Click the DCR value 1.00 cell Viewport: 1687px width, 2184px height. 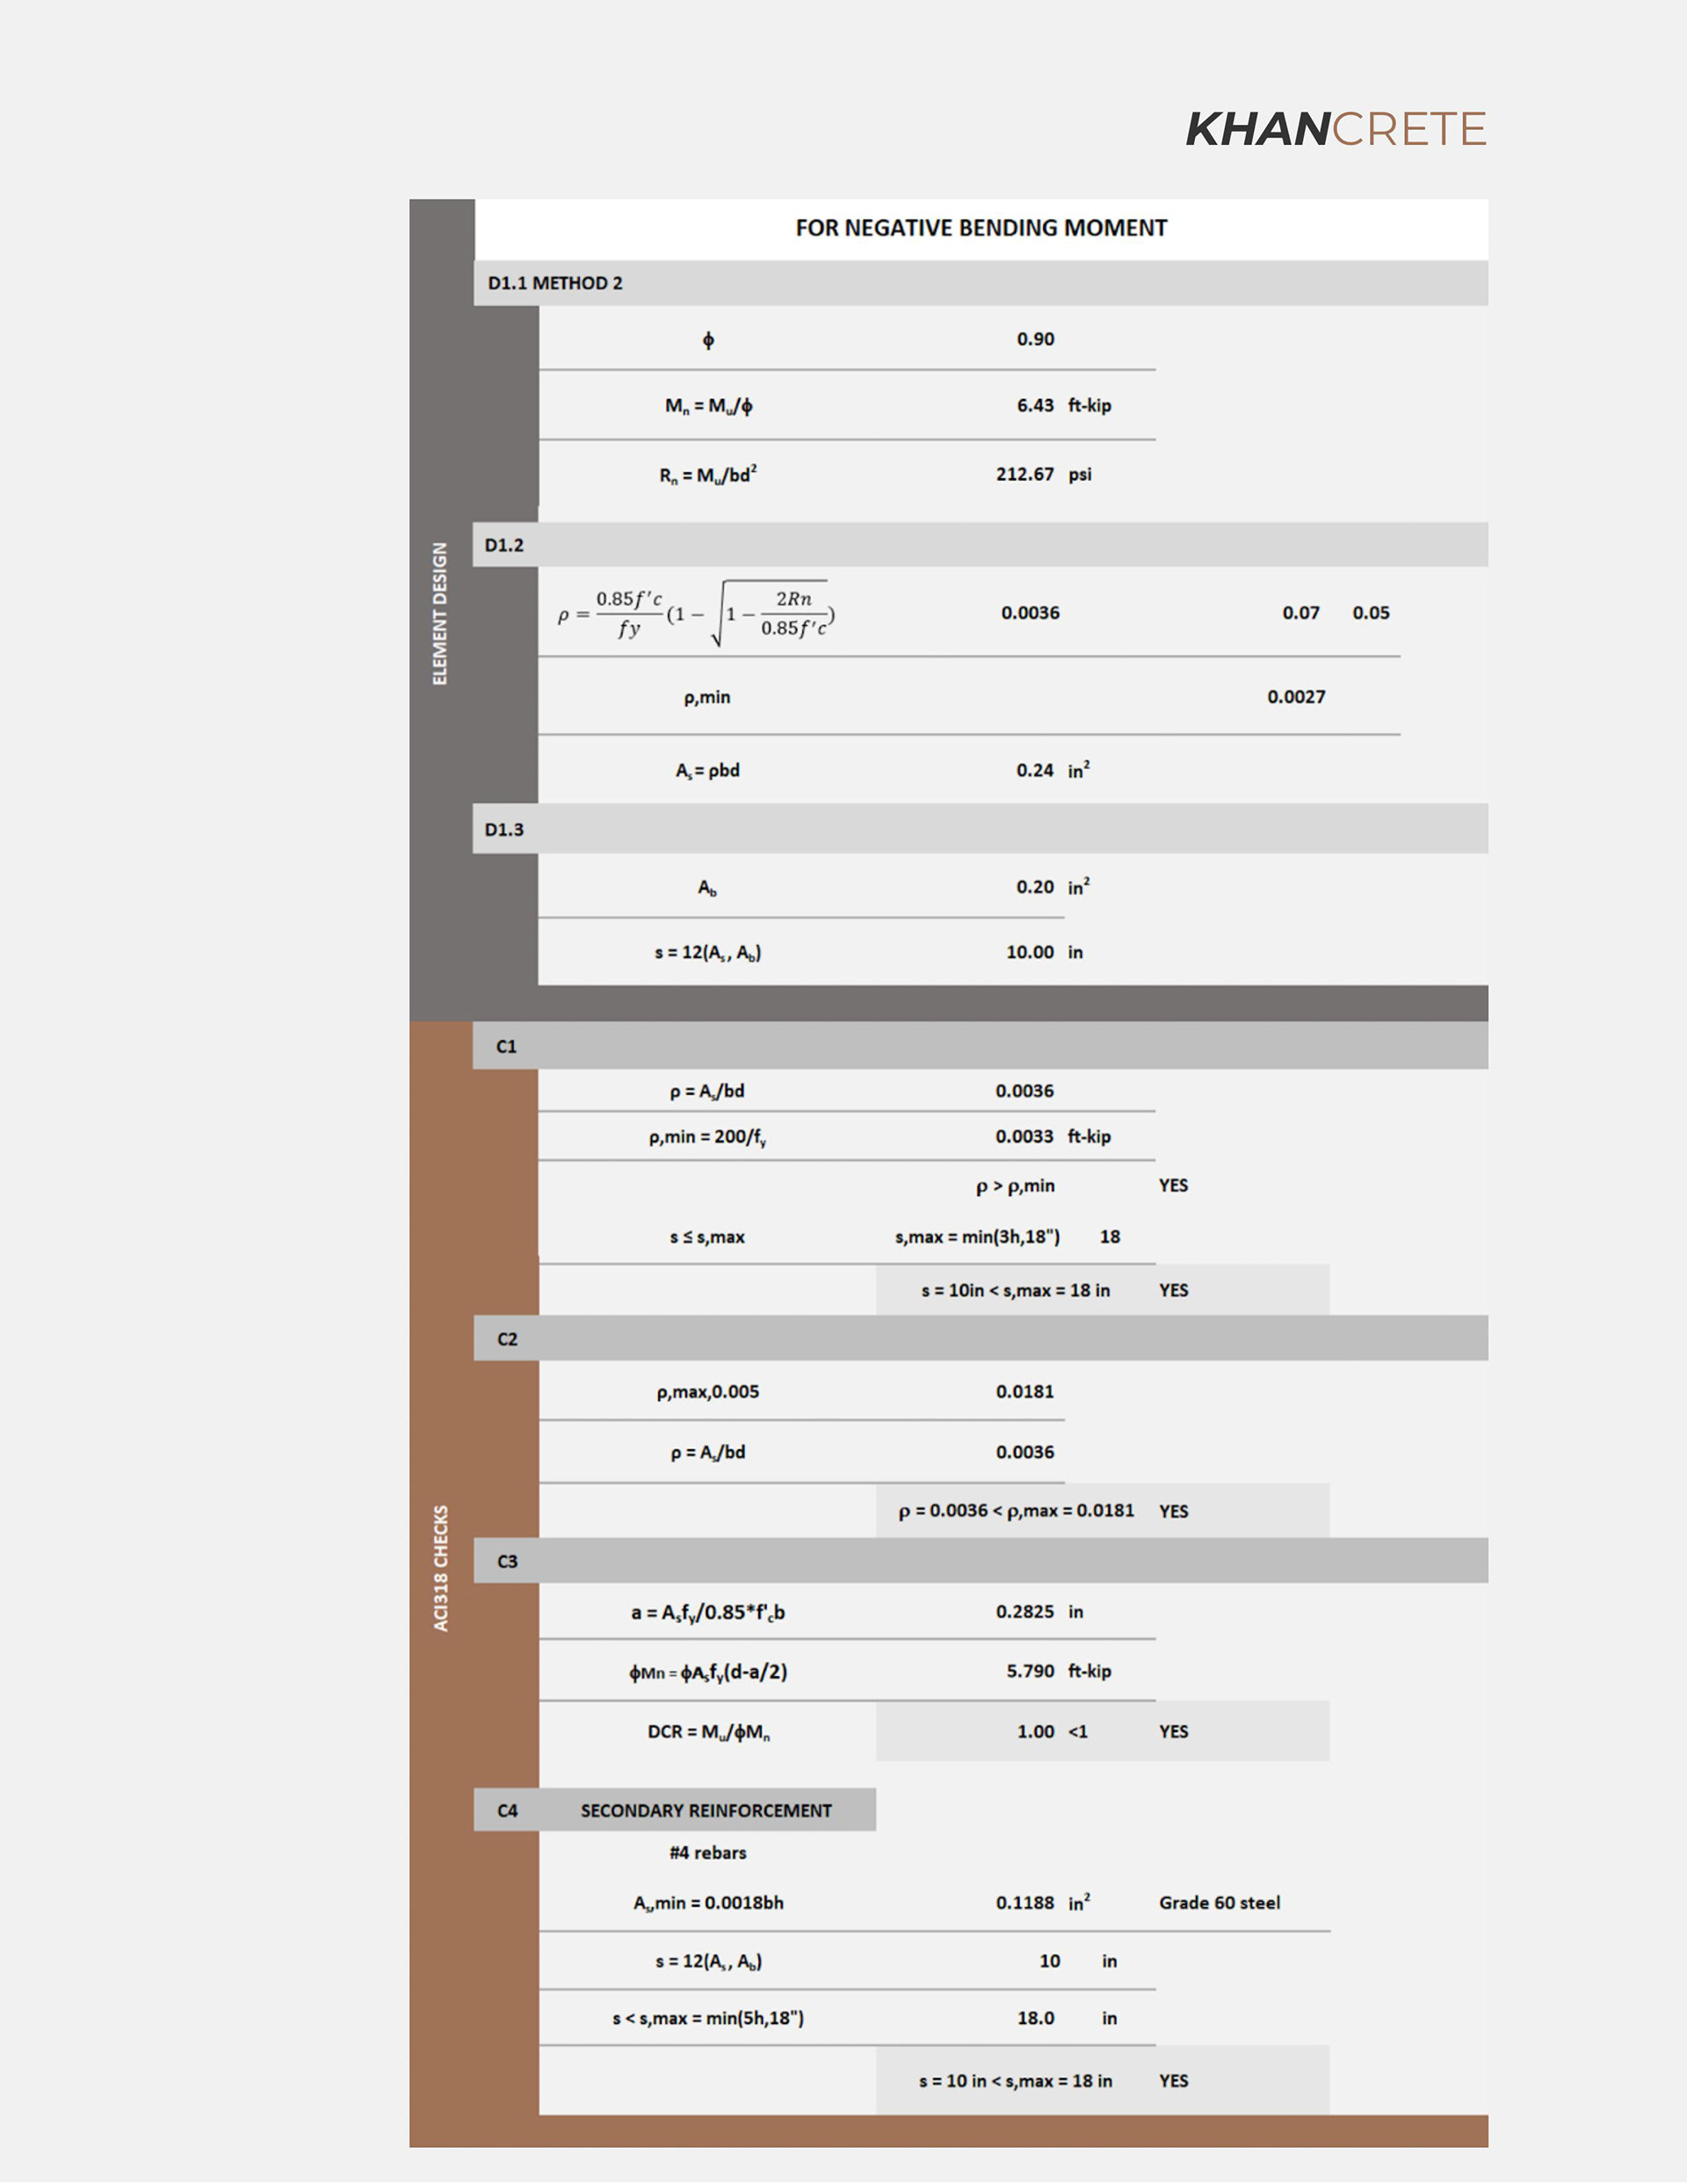pos(1035,1731)
